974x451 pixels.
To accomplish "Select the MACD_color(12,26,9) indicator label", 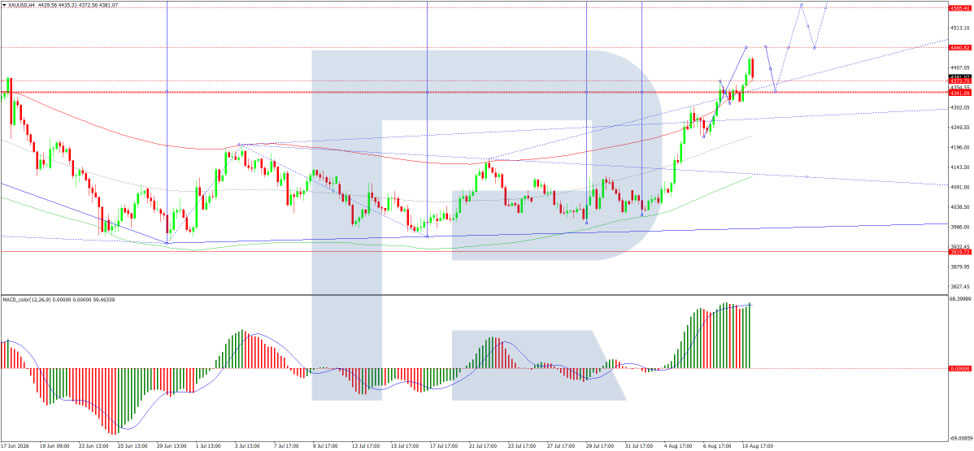I will coord(29,300).
